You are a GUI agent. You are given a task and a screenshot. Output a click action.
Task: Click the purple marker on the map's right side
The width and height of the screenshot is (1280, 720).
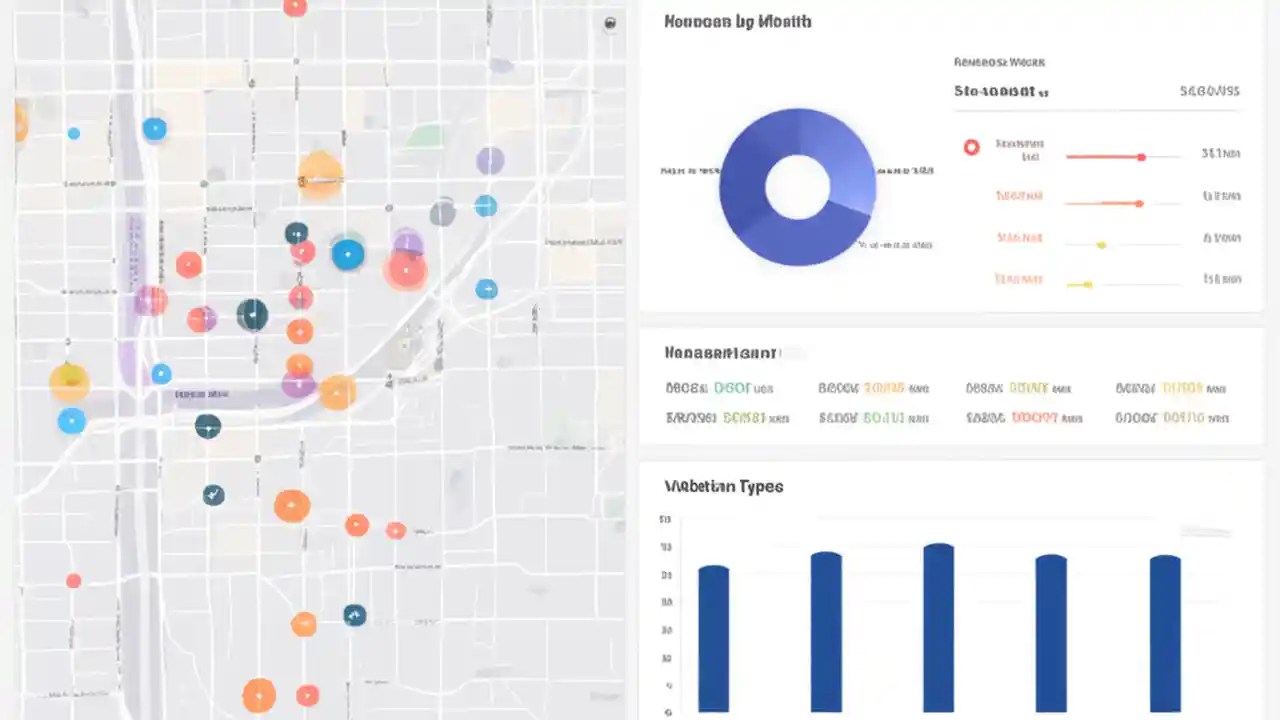(x=490, y=160)
